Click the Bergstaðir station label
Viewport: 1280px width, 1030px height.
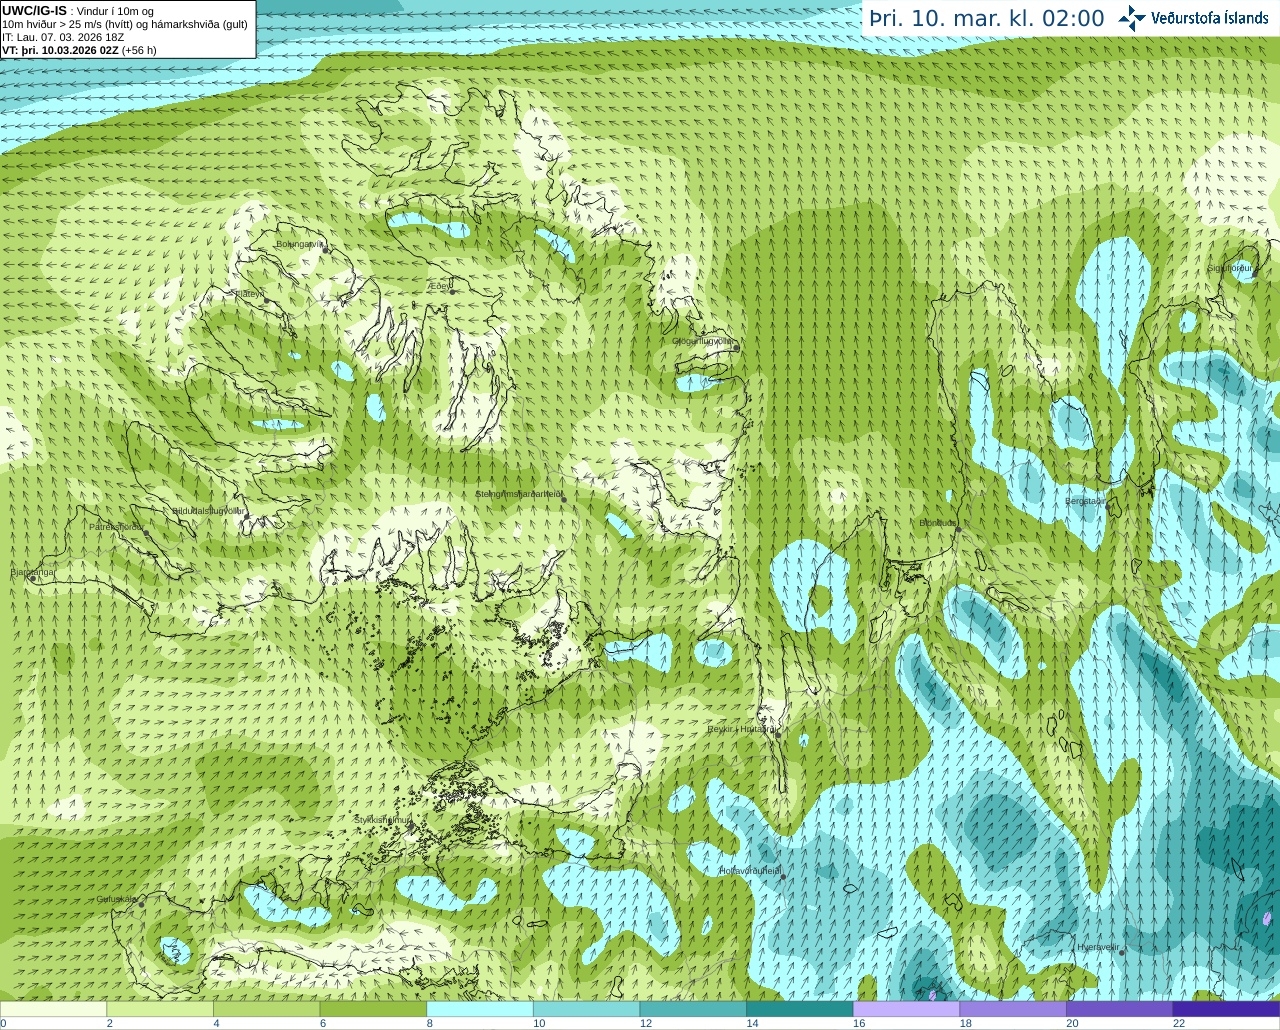click(x=1085, y=501)
